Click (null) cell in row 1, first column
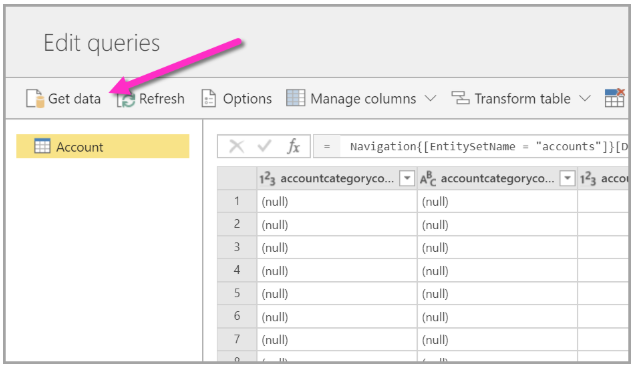Screen dimensions: 633x368 click(x=337, y=201)
